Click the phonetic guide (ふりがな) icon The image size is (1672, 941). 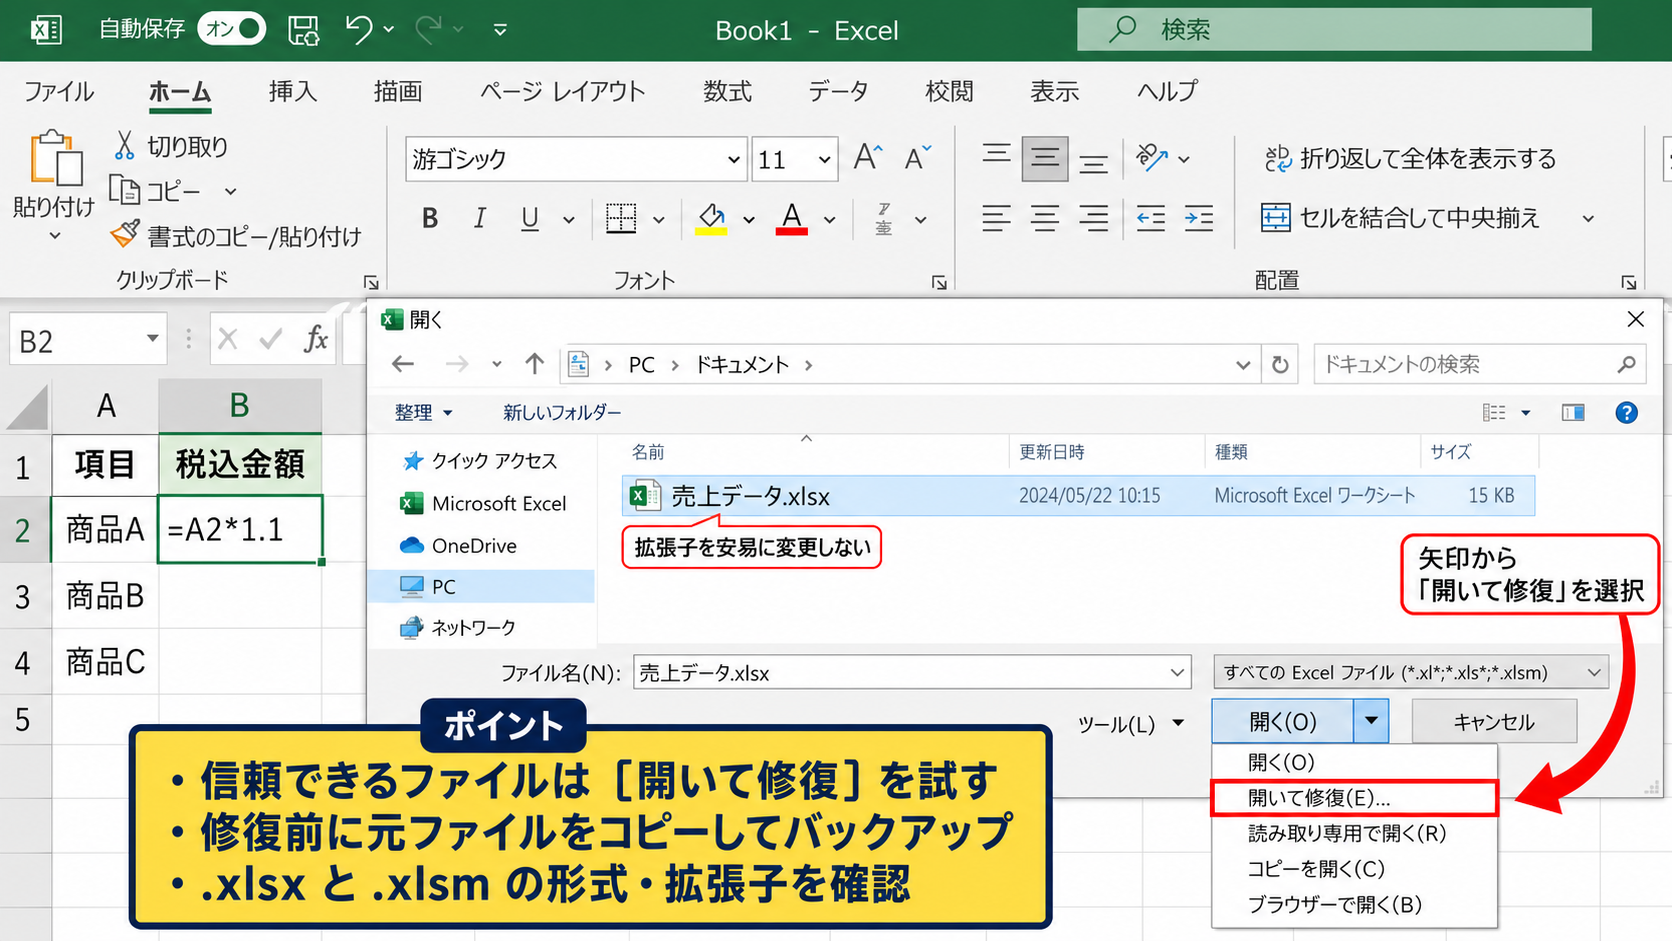883,218
